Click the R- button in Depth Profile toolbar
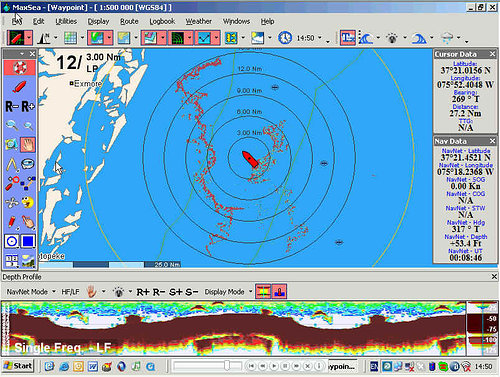500x377 pixels. [x=159, y=292]
